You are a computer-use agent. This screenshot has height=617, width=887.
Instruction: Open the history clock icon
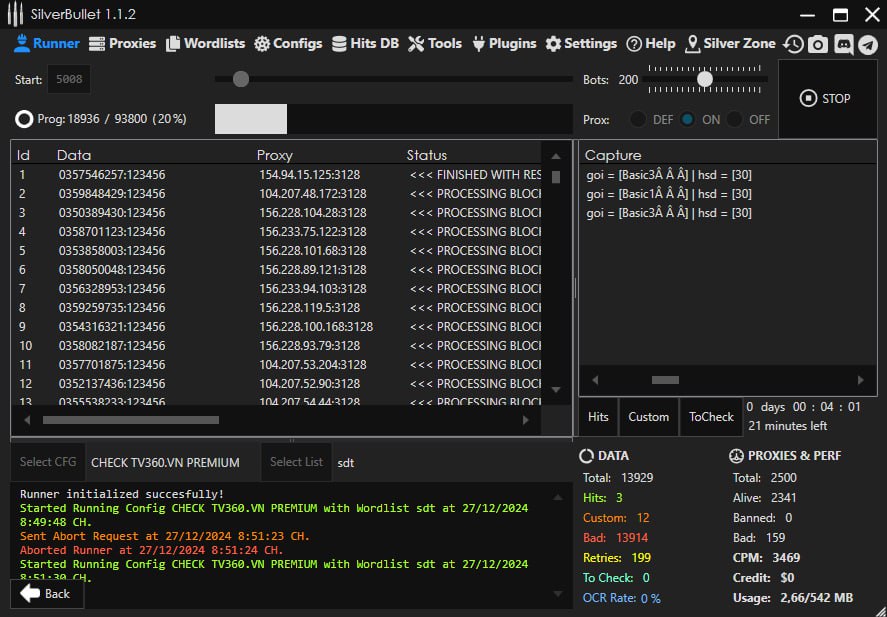click(793, 44)
